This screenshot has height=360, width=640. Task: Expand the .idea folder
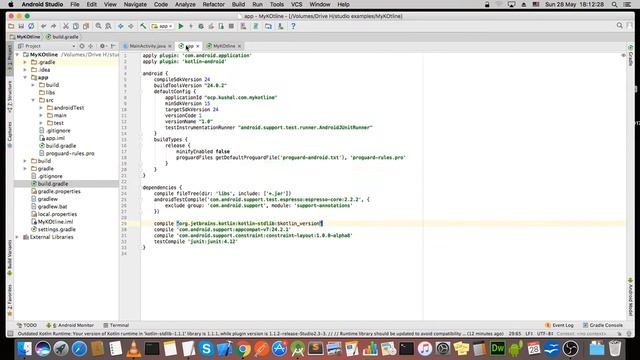[25, 70]
